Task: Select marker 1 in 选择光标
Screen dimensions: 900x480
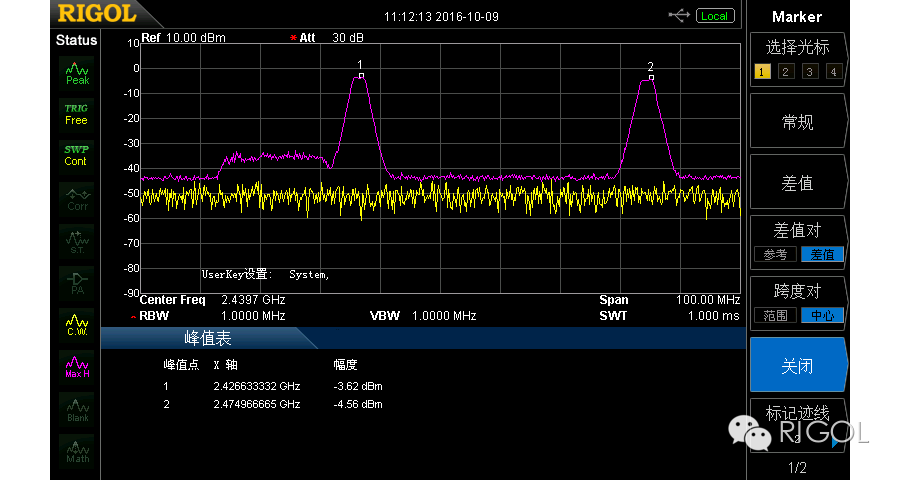Action: (762, 72)
